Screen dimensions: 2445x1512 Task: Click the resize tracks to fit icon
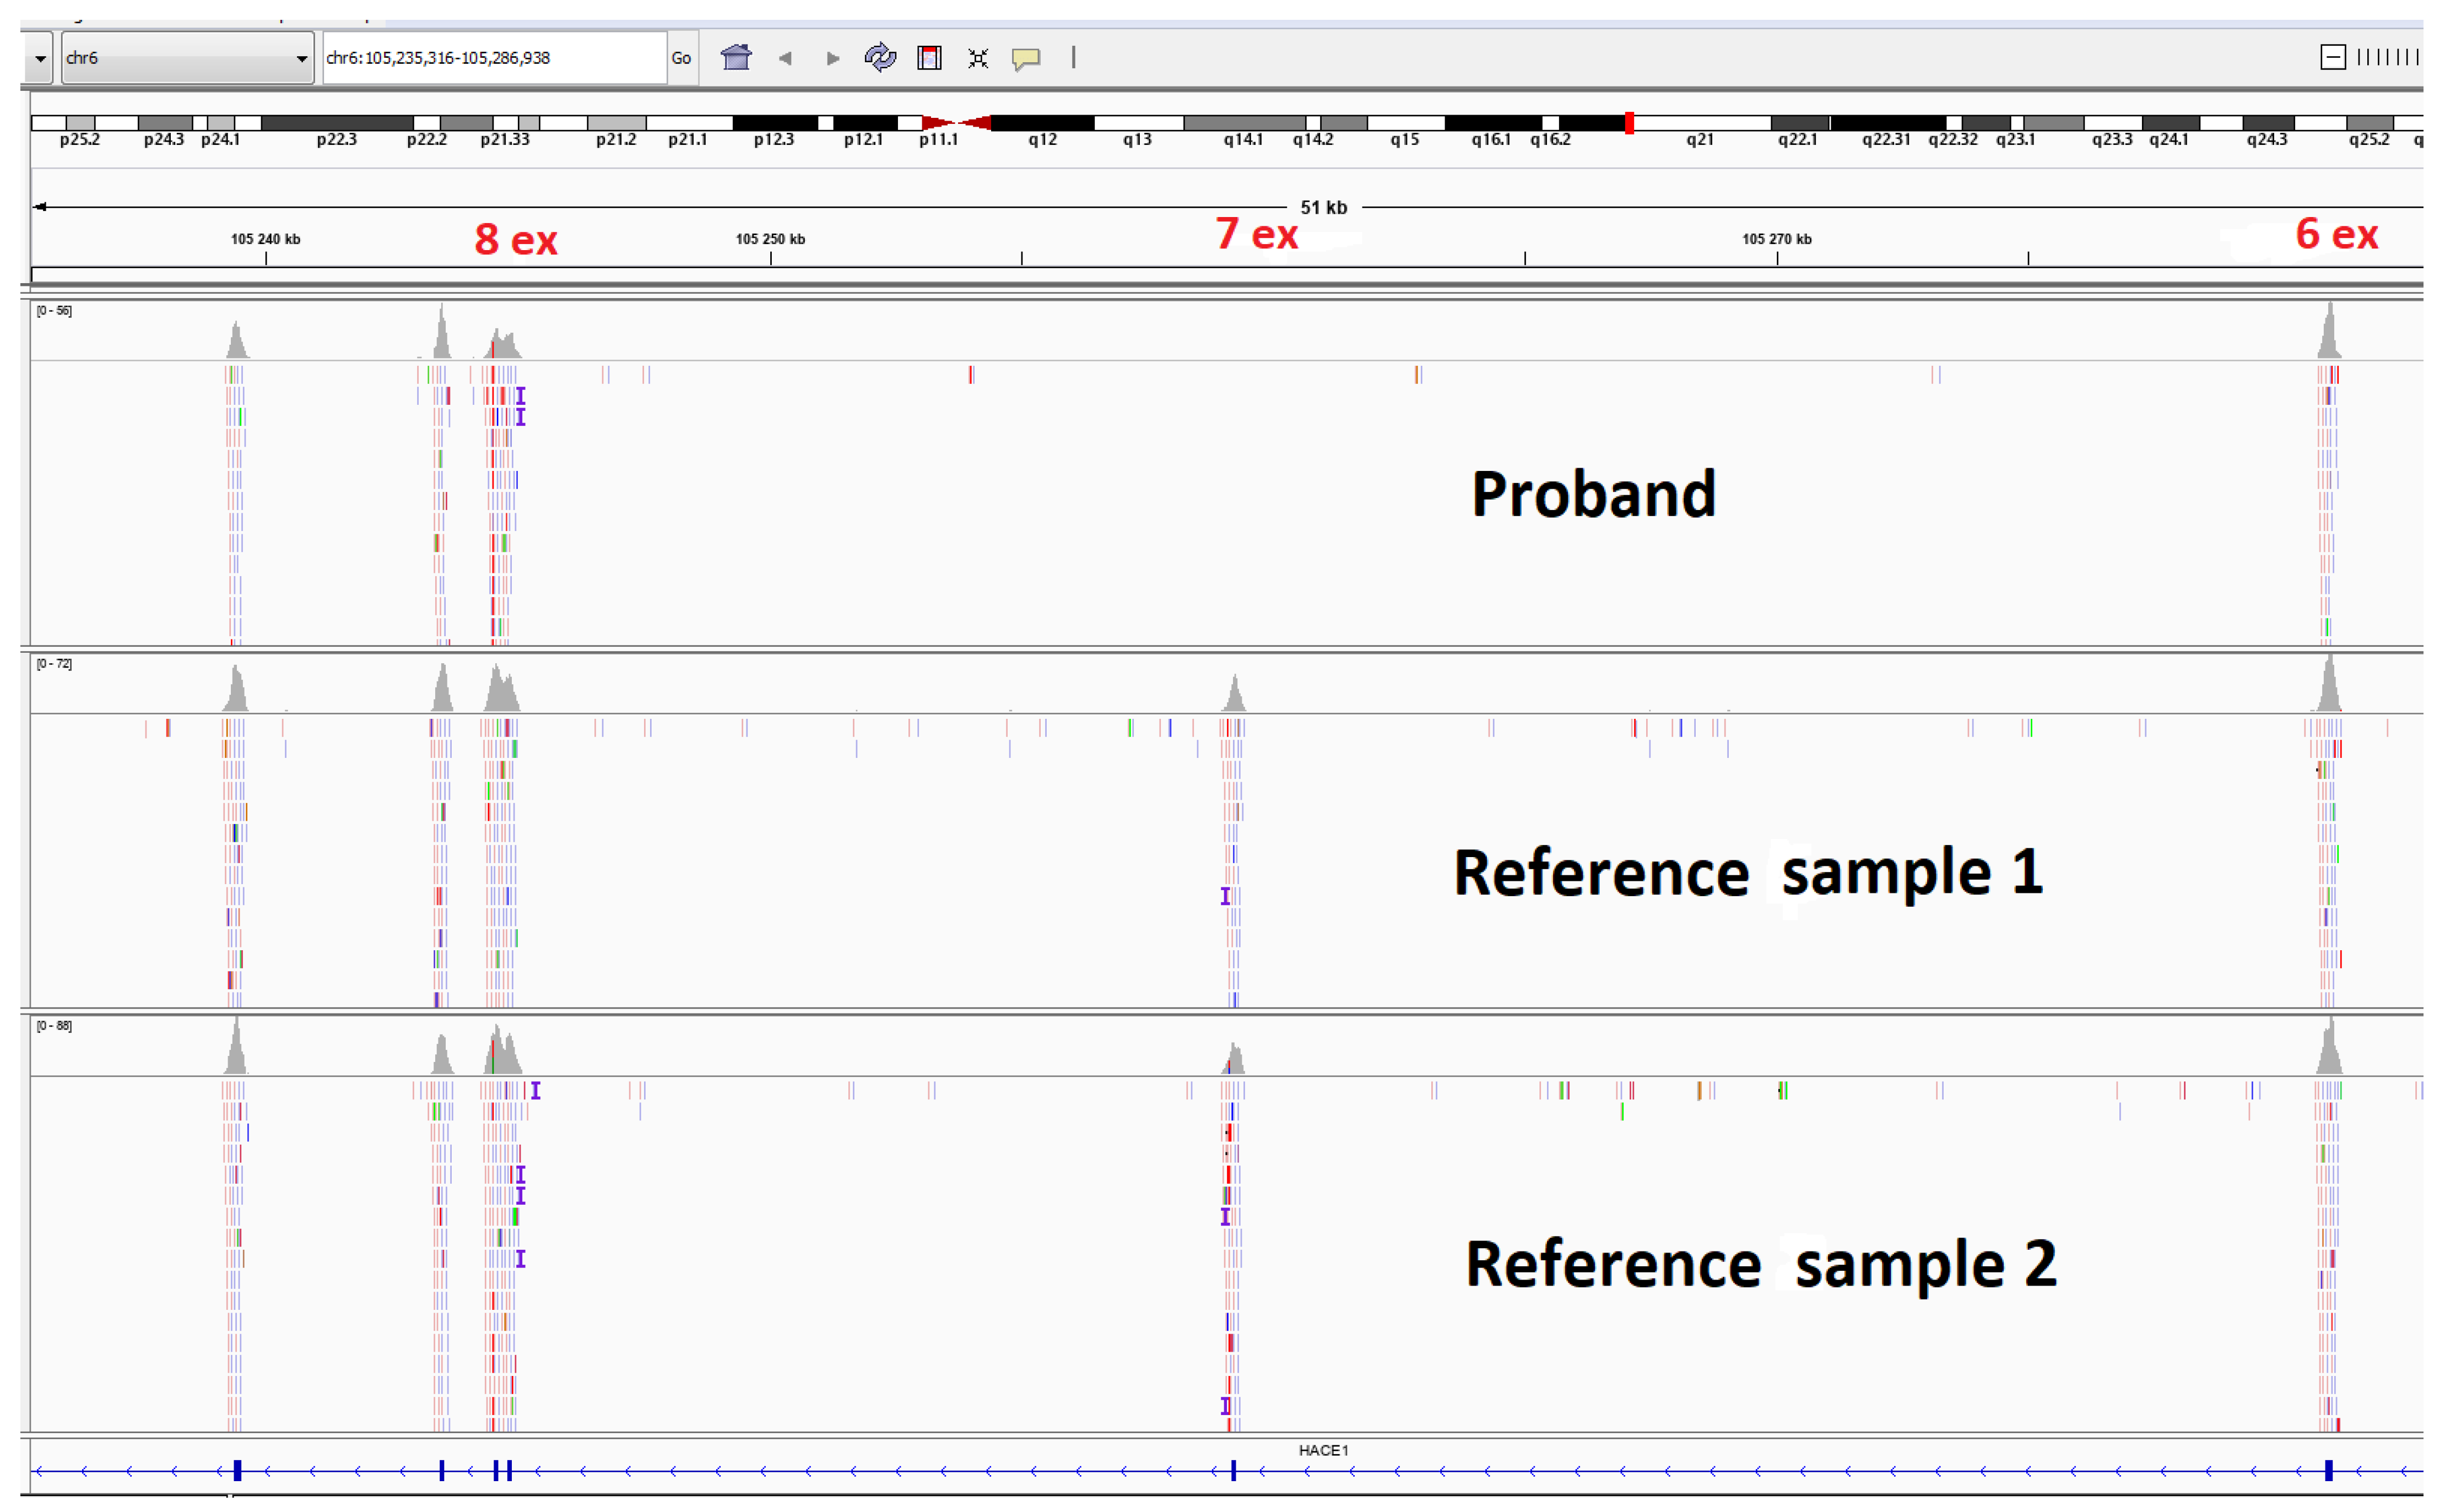pyautogui.click(x=977, y=57)
